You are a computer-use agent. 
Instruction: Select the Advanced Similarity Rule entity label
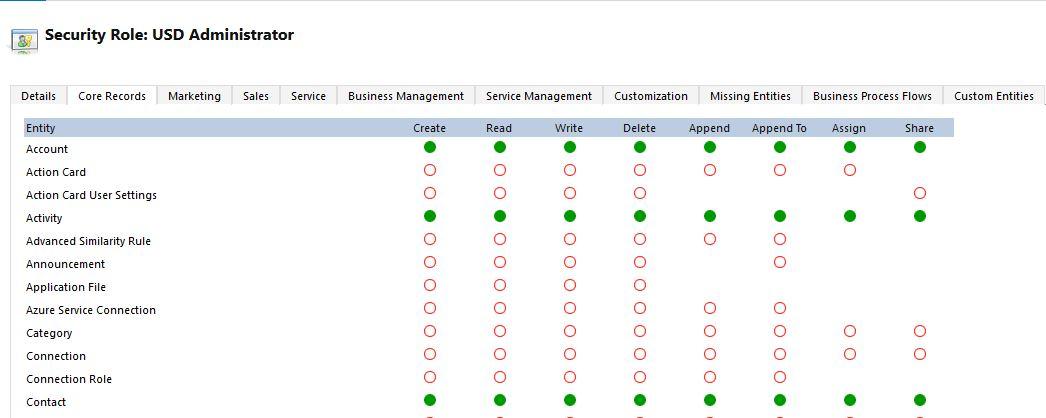point(88,241)
